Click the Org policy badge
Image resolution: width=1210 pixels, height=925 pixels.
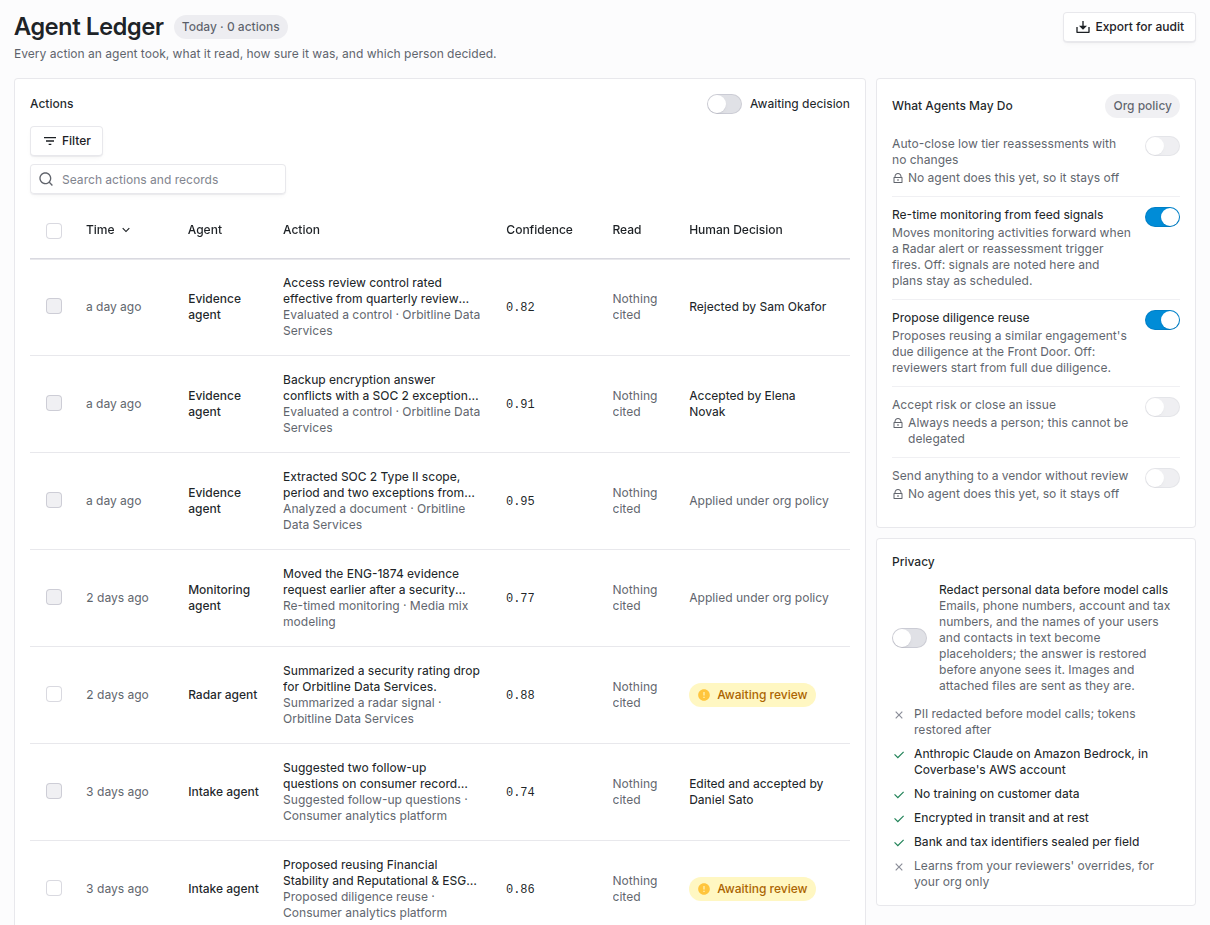(1142, 106)
